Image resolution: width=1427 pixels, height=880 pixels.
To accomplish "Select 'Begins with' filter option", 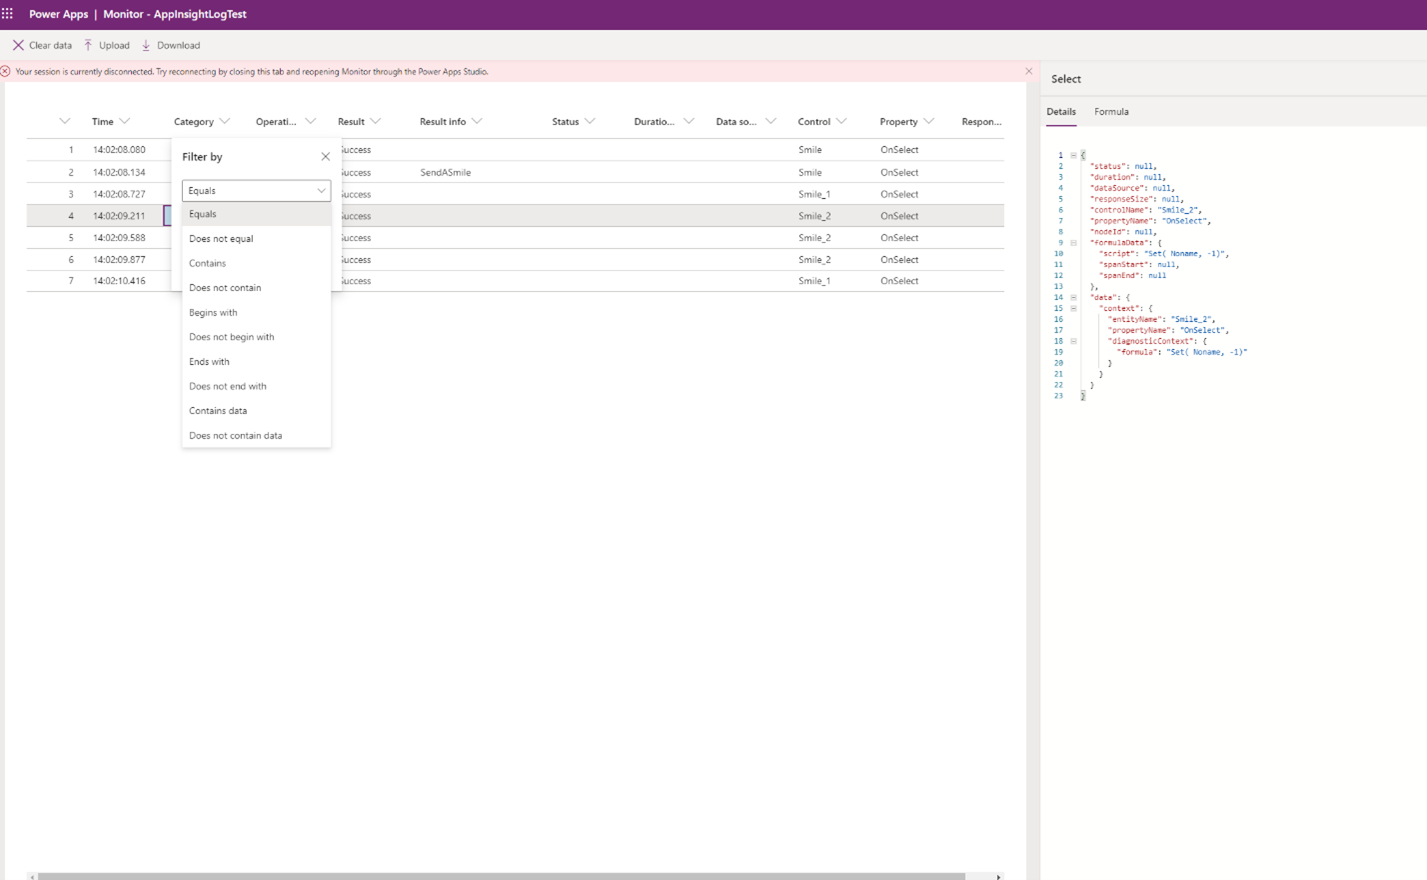I will pyautogui.click(x=213, y=312).
